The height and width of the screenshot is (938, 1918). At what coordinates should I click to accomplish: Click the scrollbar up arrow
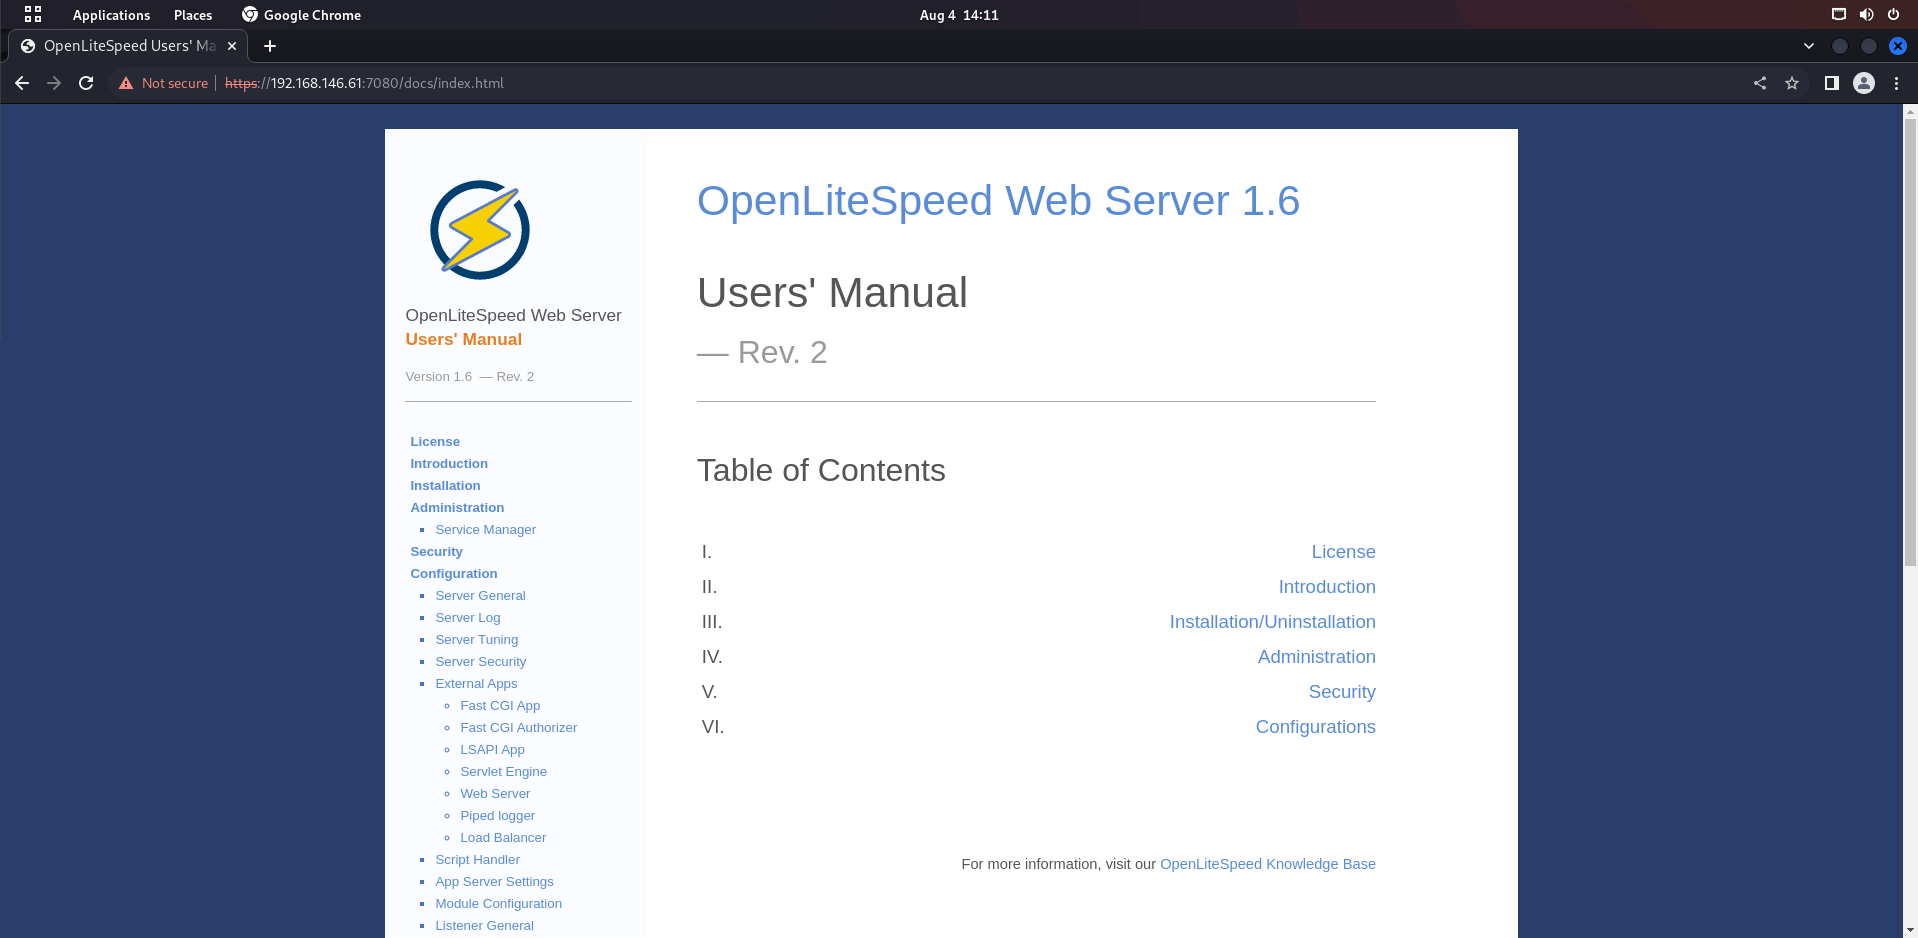point(1910,112)
